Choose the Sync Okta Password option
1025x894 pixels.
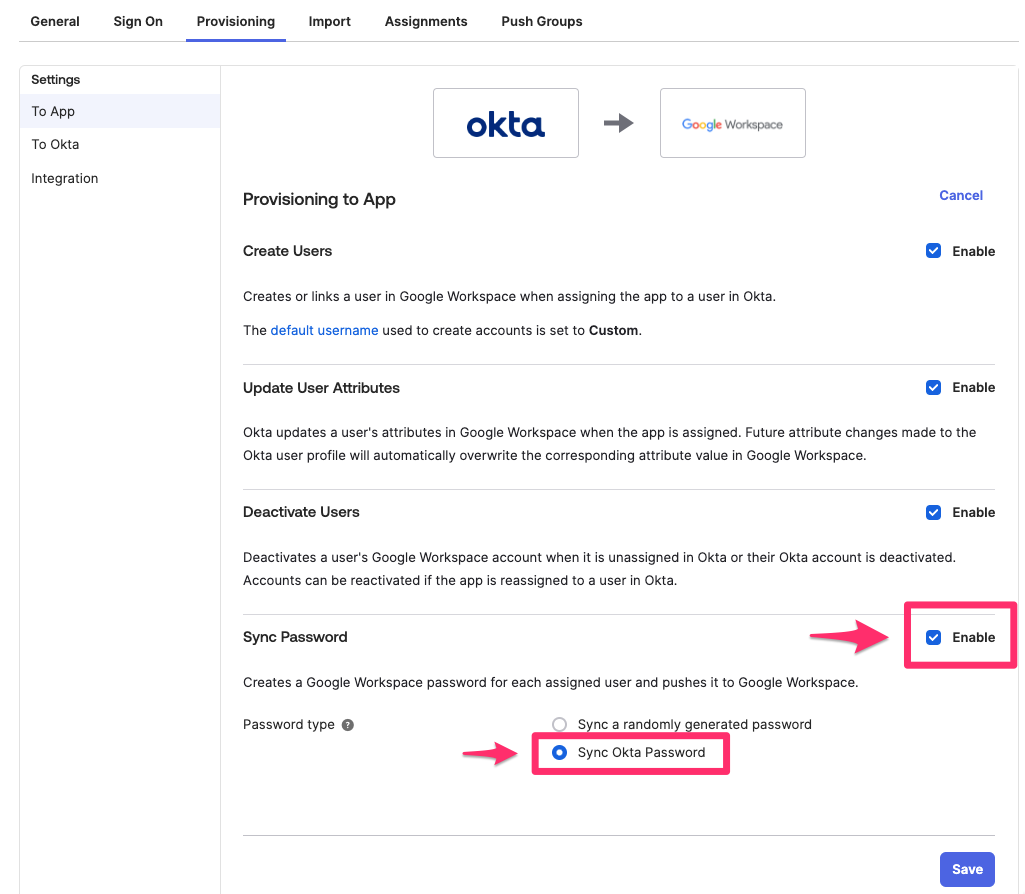coord(559,753)
